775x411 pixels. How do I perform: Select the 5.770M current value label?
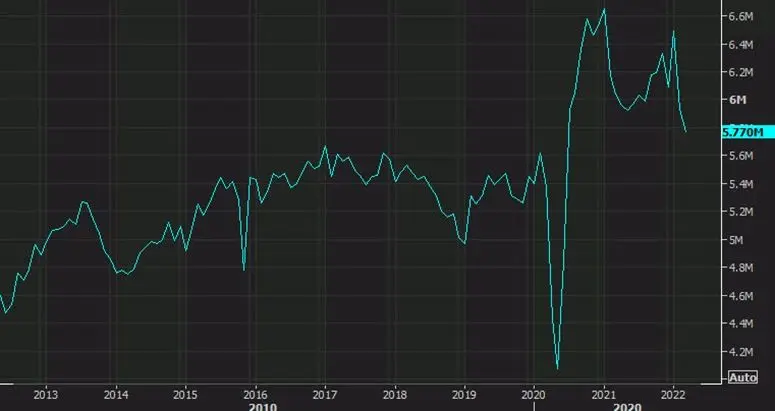742,132
